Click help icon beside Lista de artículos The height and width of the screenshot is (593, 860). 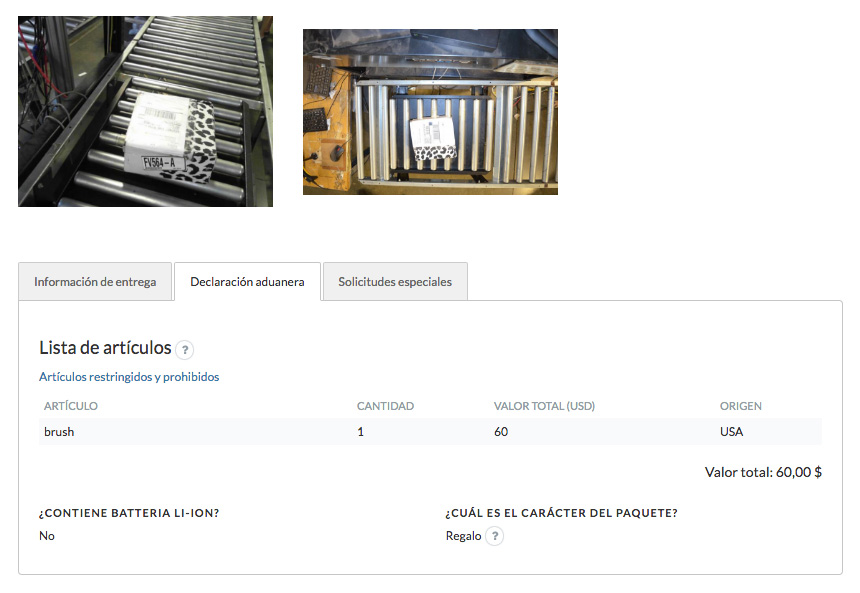coord(184,350)
